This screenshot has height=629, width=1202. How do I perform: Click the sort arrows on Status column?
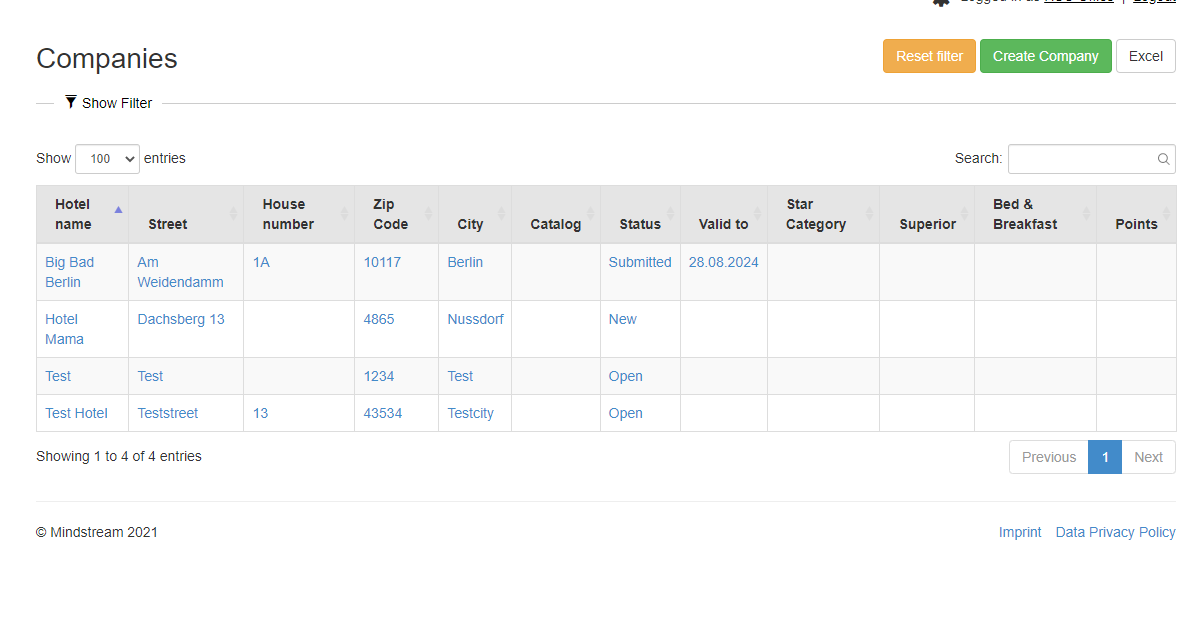coord(671,214)
